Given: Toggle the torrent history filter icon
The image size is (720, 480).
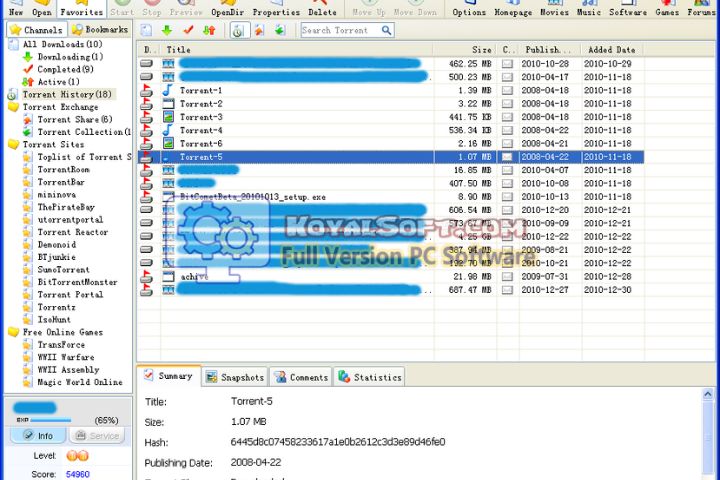Looking at the screenshot, I should click(x=238, y=31).
